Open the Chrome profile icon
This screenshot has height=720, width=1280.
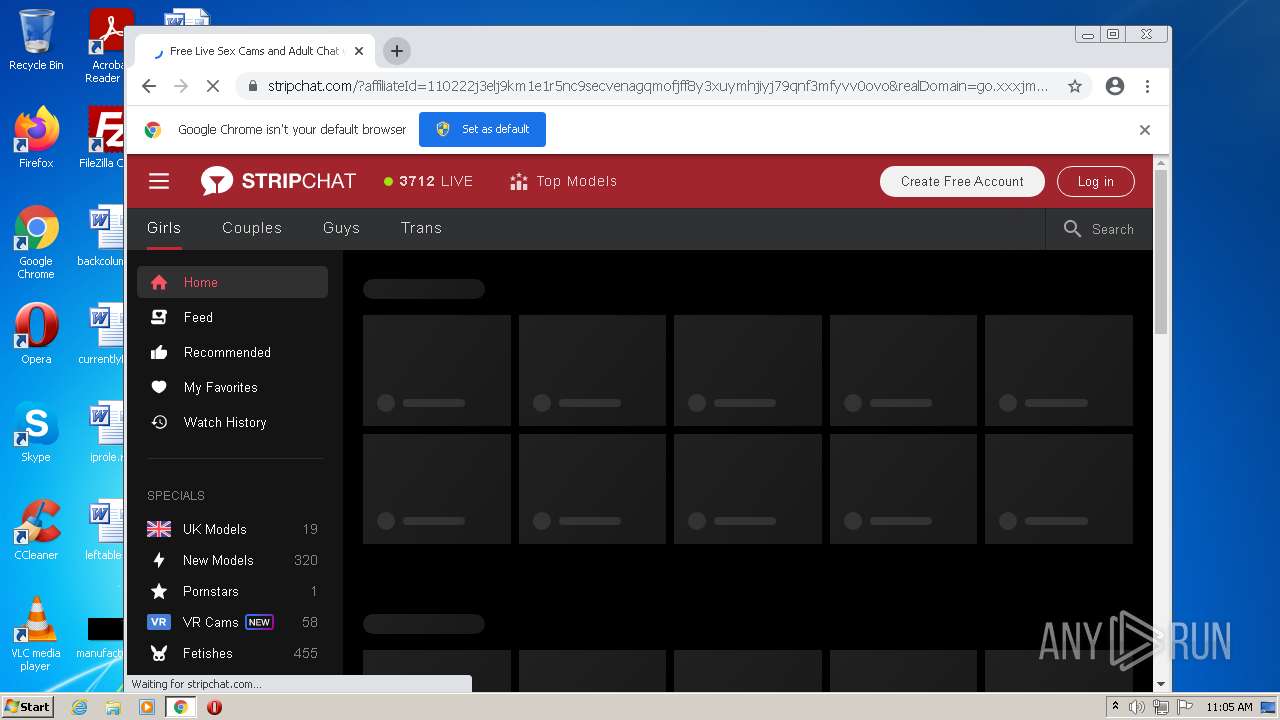(x=1115, y=86)
